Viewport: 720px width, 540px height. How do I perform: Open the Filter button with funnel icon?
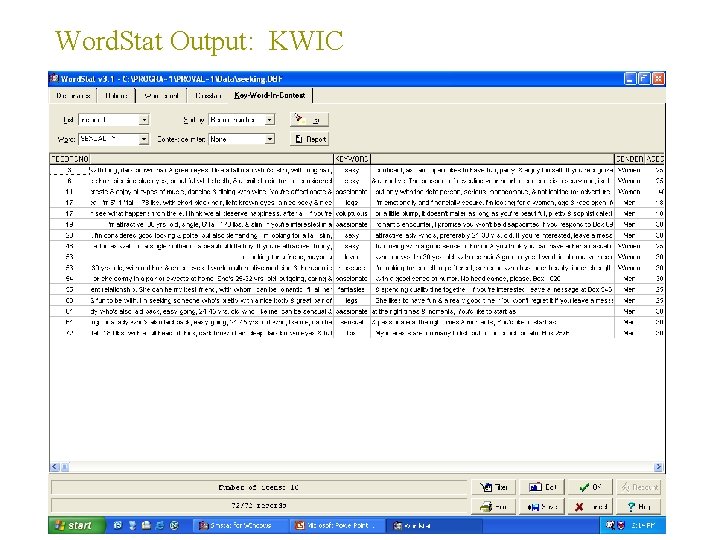click(x=493, y=487)
